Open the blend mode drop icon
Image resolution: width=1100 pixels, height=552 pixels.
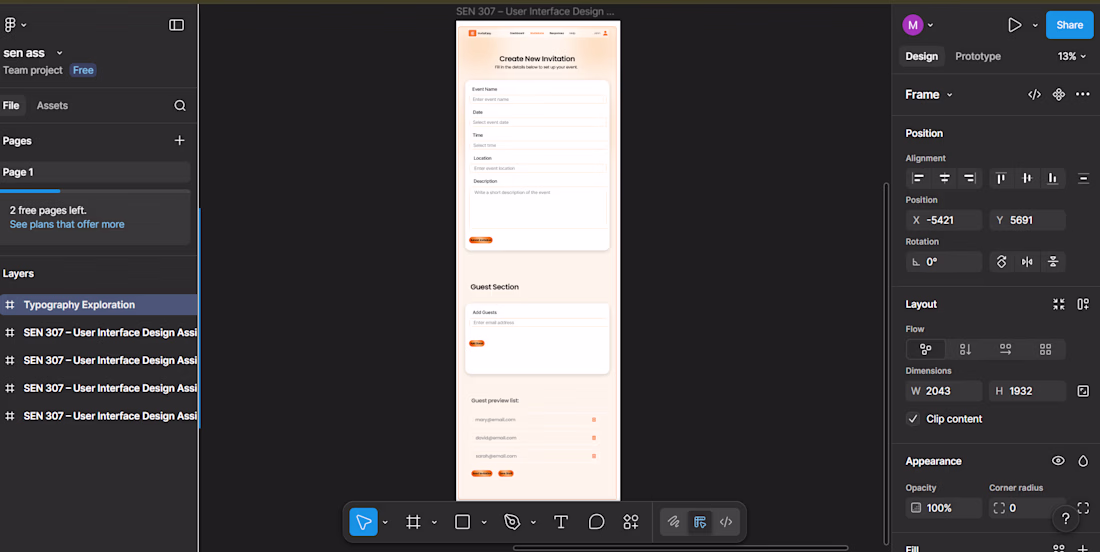point(1083,461)
